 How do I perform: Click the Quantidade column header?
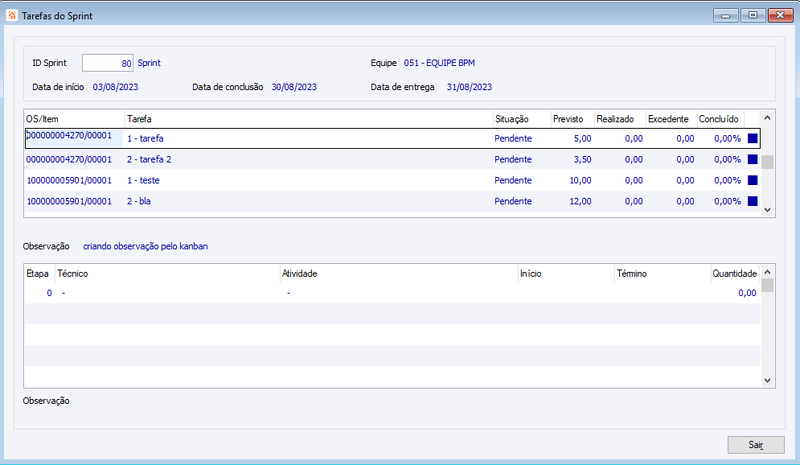point(735,274)
